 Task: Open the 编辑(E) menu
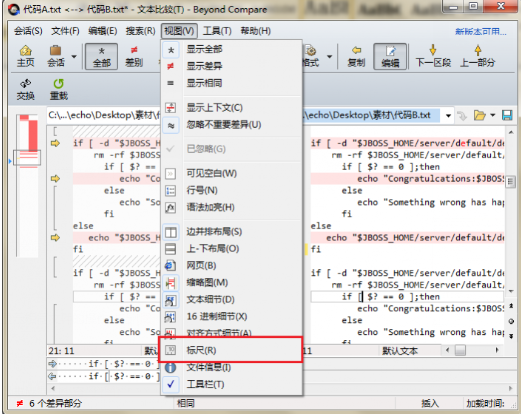[x=102, y=31]
